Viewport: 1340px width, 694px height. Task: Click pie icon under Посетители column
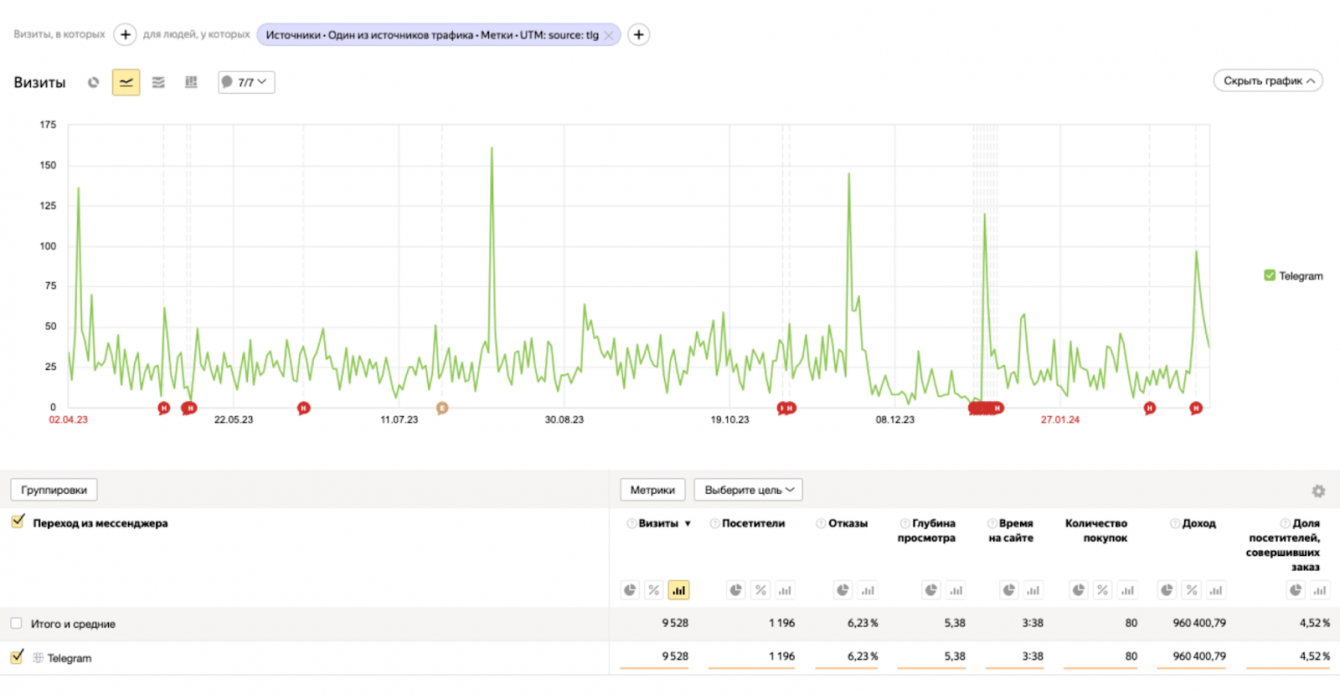pyautogui.click(x=736, y=590)
